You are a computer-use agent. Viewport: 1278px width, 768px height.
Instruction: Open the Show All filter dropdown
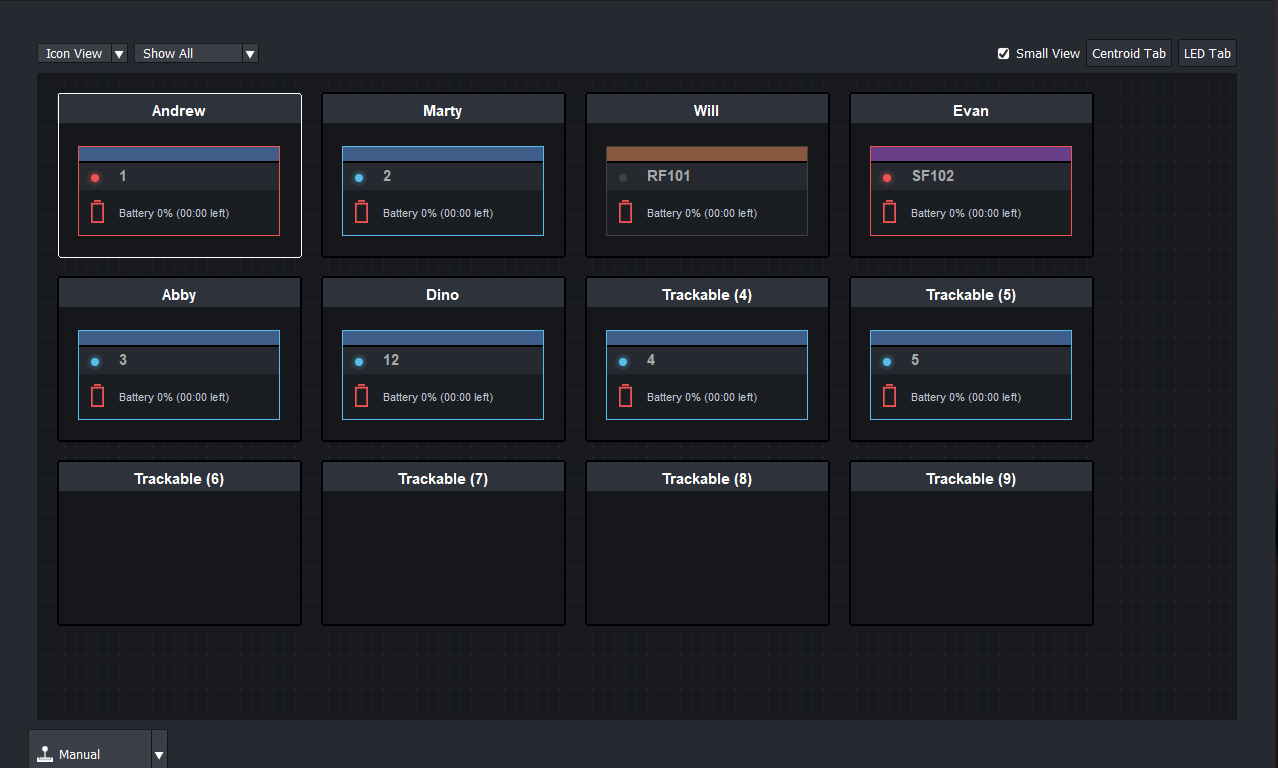point(190,53)
